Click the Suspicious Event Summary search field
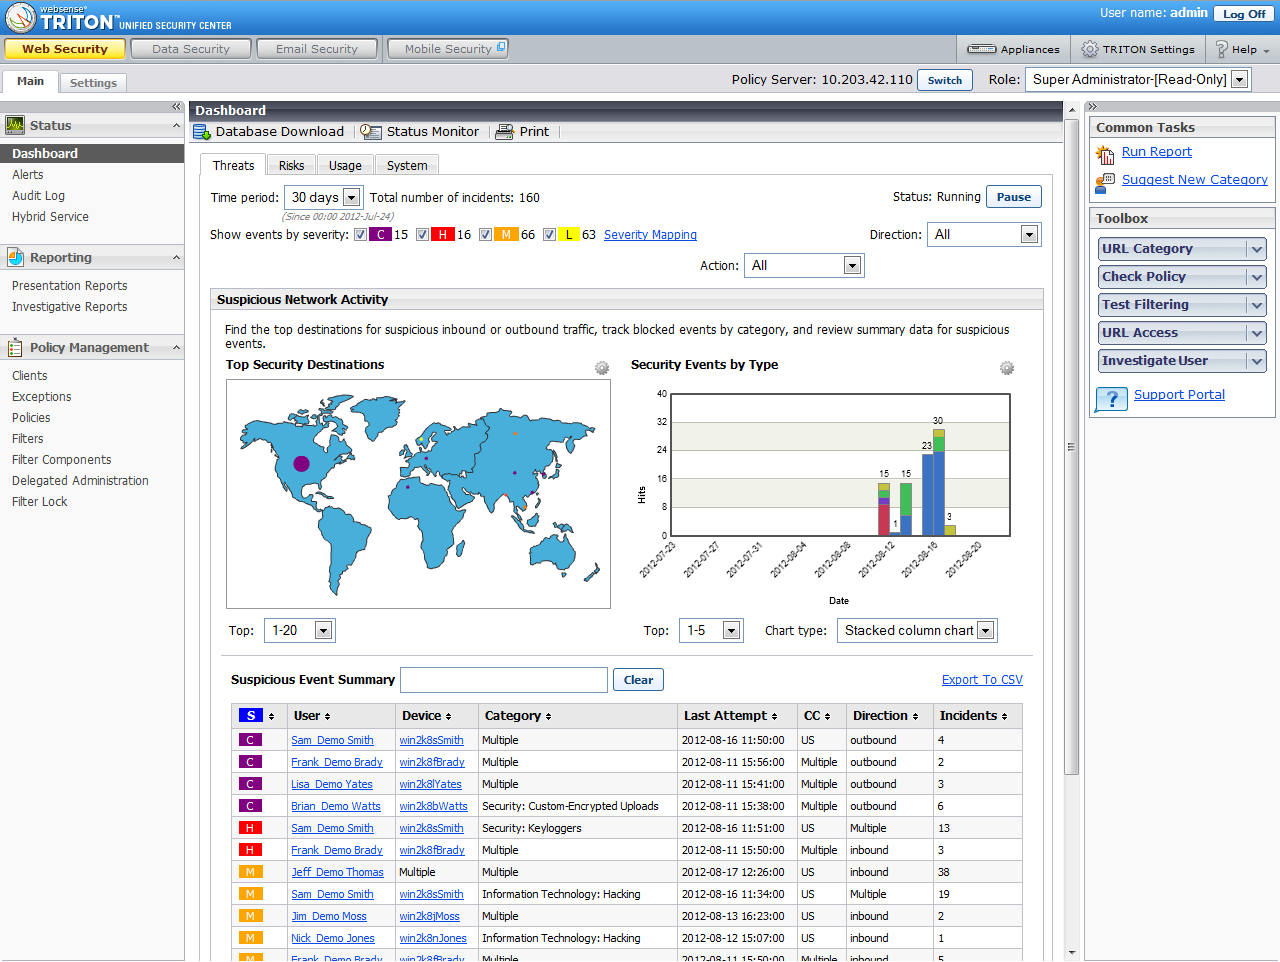1280x962 pixels. click(x=503, y=679)
